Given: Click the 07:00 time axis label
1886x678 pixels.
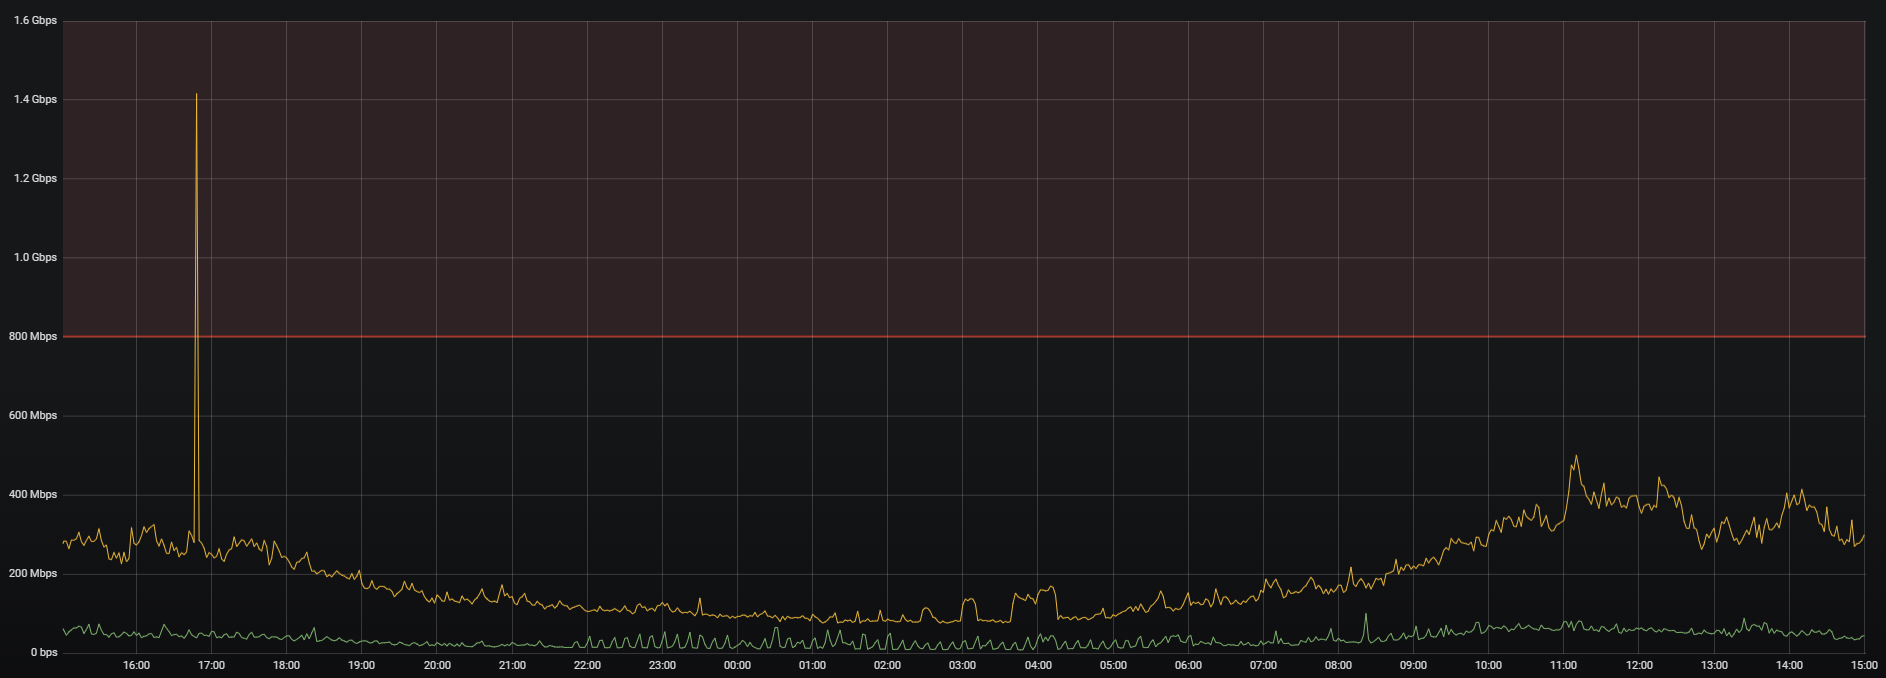Looking at the screenshot, I should 1263,666.
